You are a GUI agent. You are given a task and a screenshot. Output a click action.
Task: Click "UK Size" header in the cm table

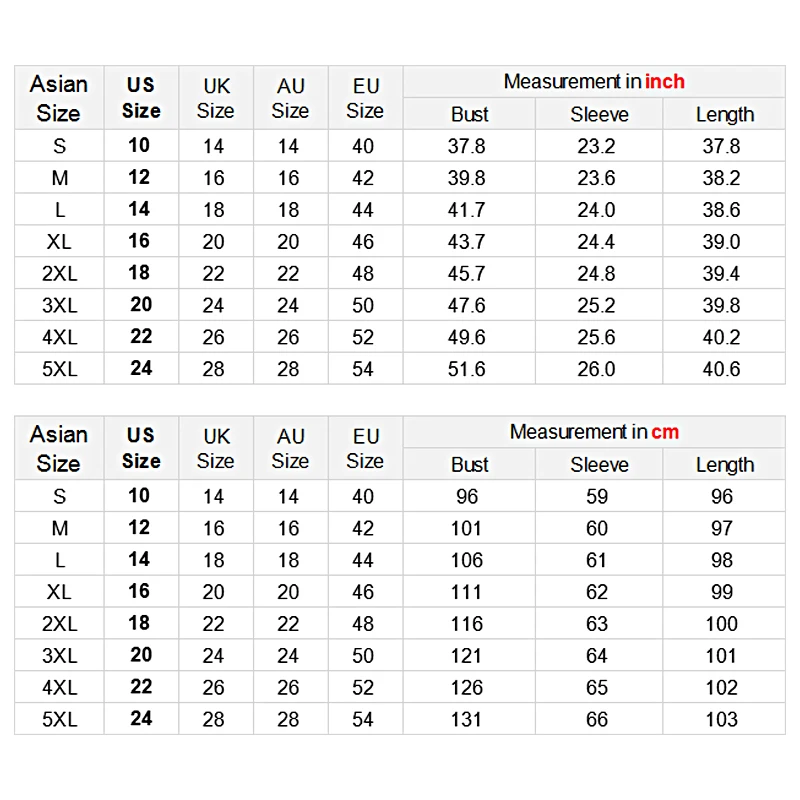point(216,447)
